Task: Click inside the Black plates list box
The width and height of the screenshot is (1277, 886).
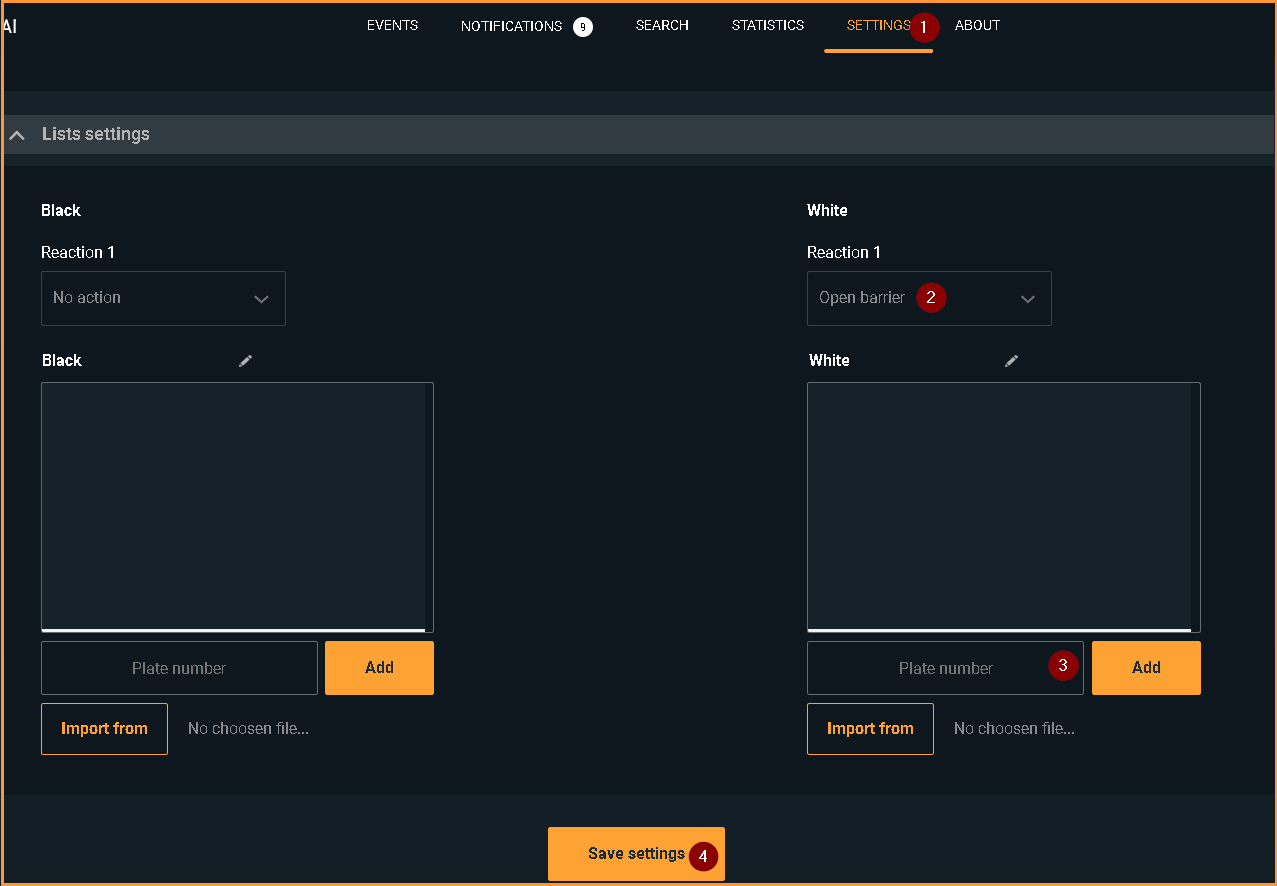Action: coord(237,507)
